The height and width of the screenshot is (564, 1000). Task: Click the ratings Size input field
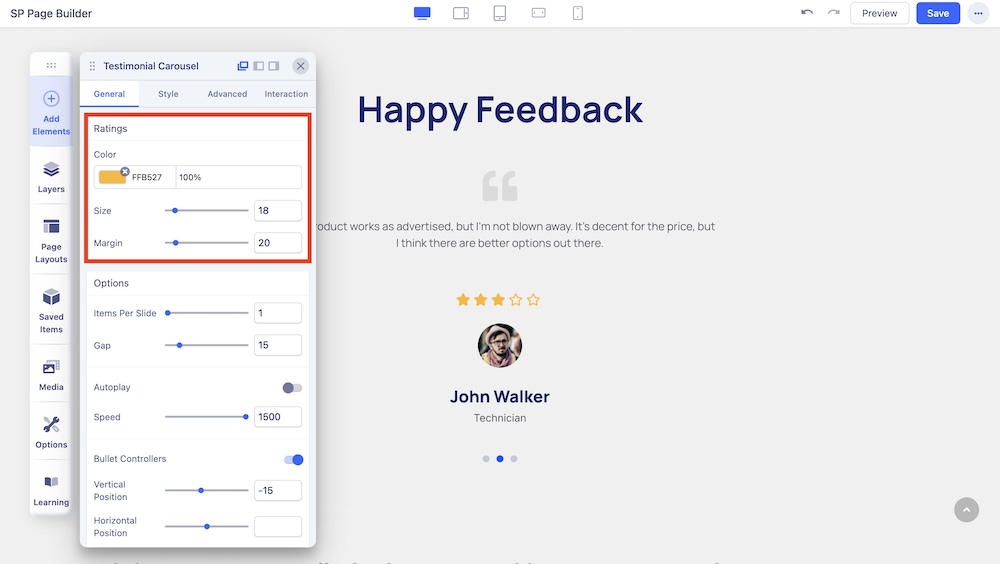click(x=277, y=211)
